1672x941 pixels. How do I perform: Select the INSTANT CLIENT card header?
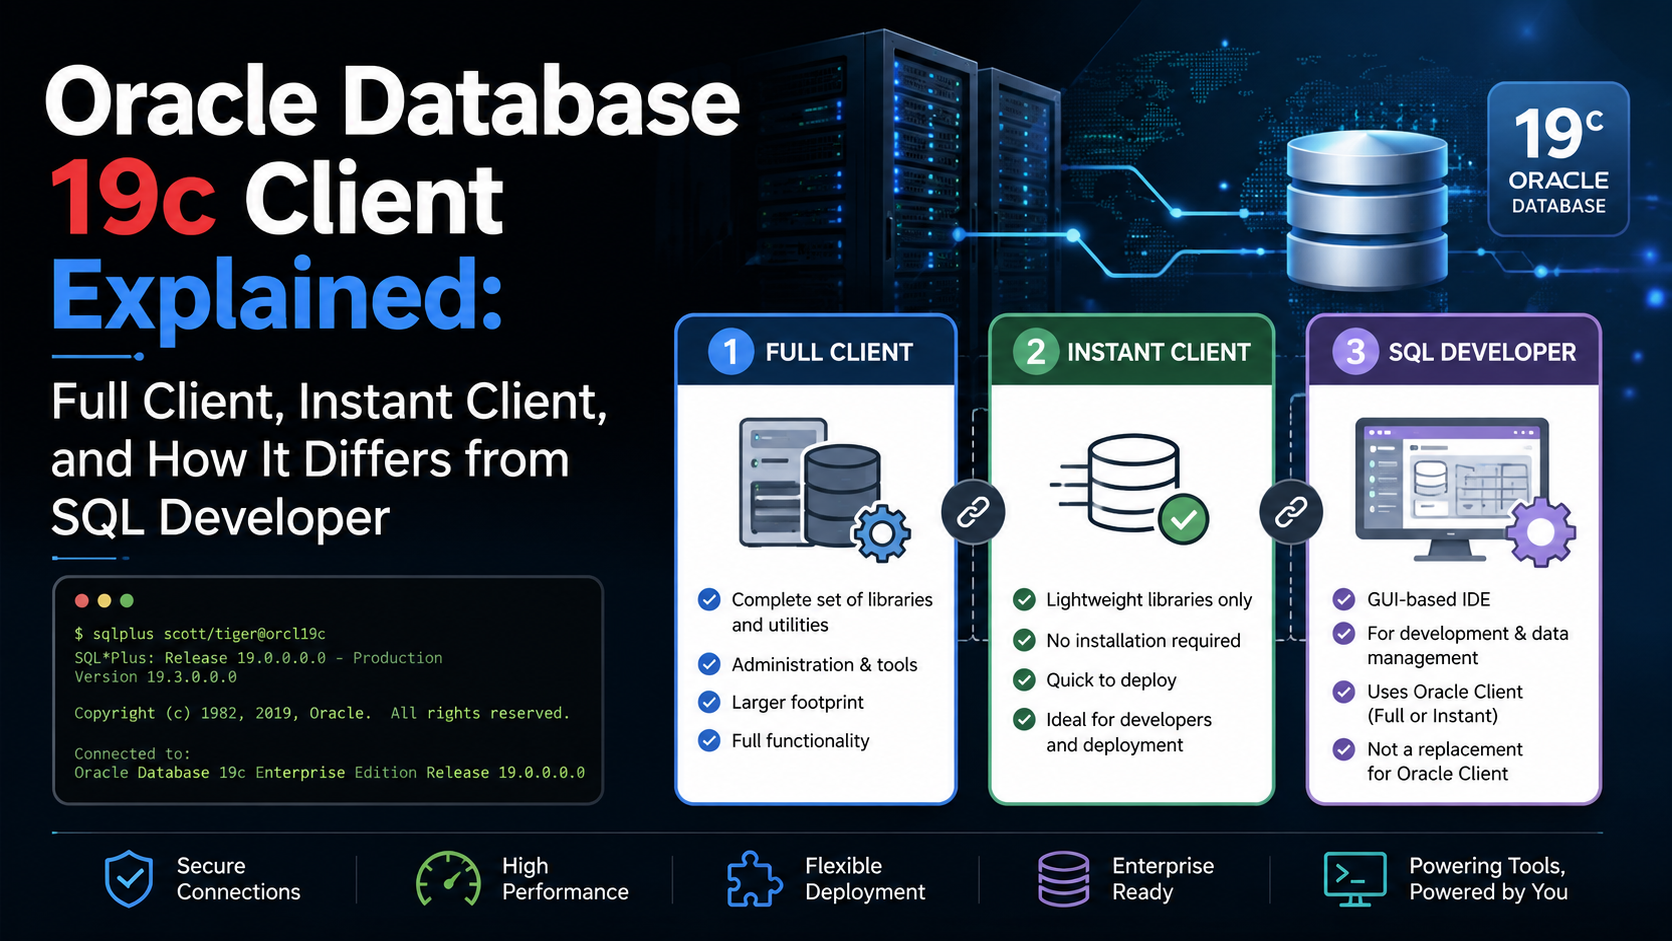(x=1131, y=351)
